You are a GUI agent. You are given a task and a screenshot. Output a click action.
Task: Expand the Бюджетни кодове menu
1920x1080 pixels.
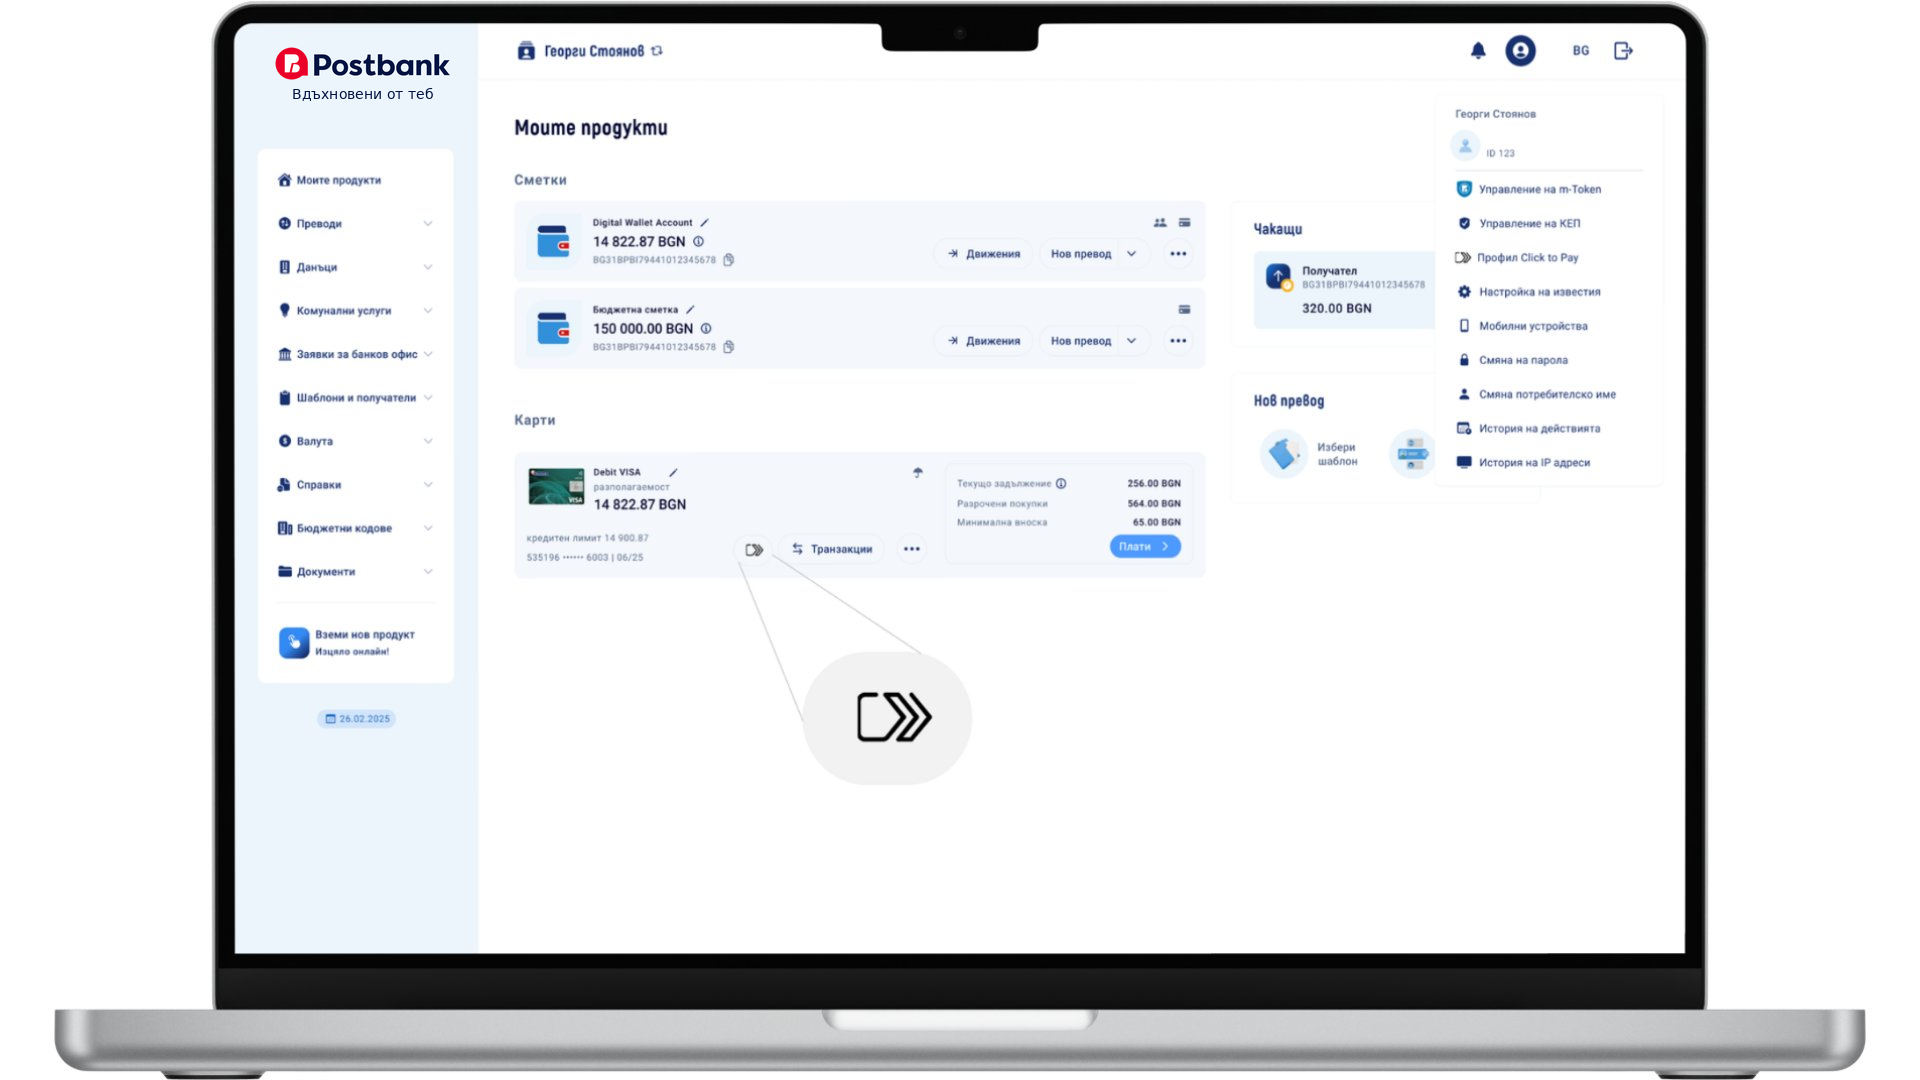355,528
